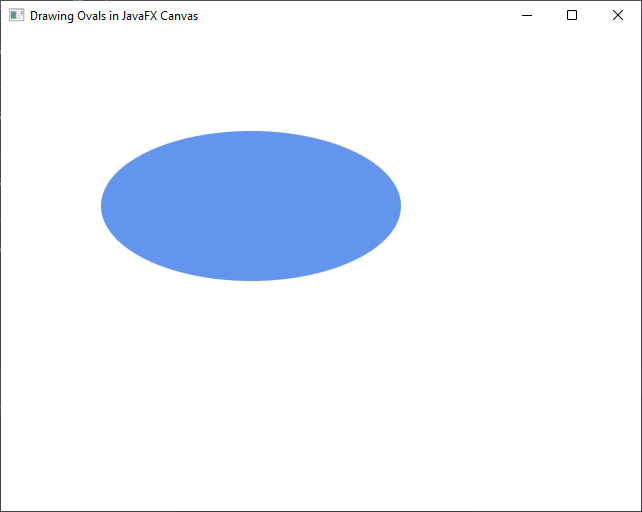Click the center of the blue oval
Image resolution: width=642 pixels, height=512 pixels.
(251, 206)
